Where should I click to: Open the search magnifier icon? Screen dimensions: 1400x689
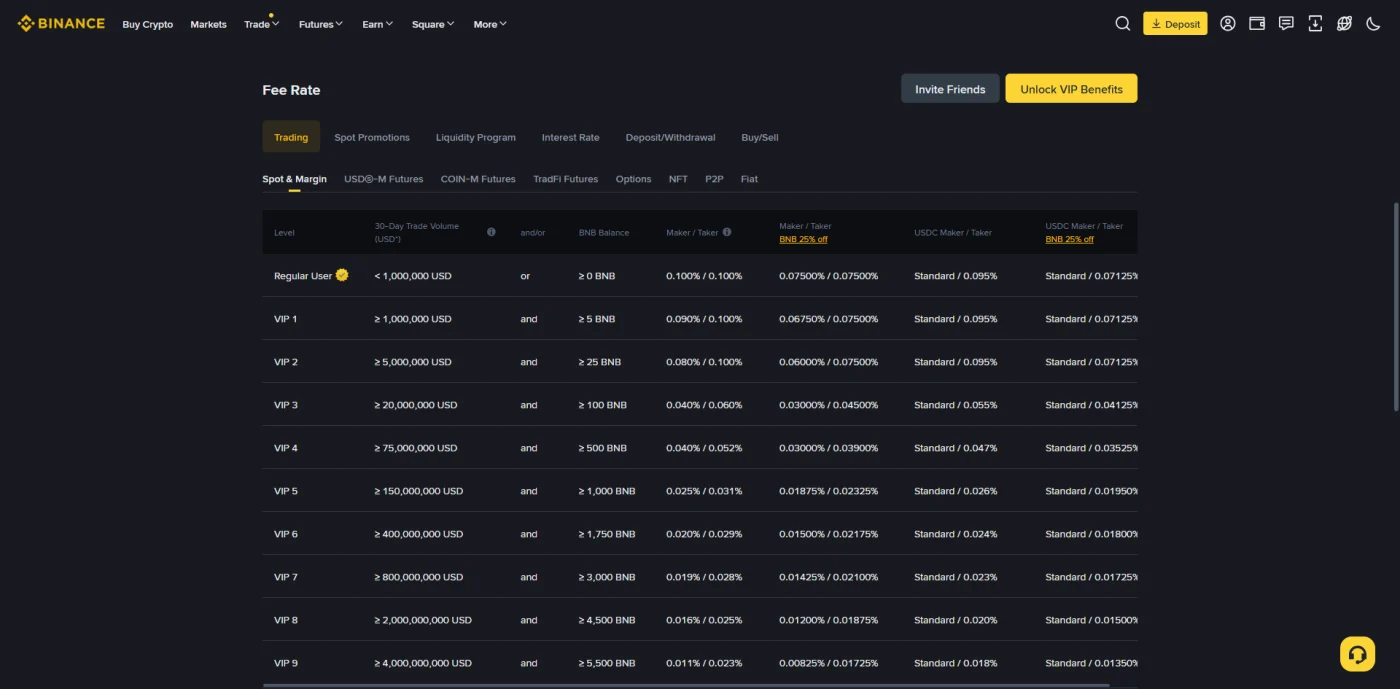[x=1123, y=23]
